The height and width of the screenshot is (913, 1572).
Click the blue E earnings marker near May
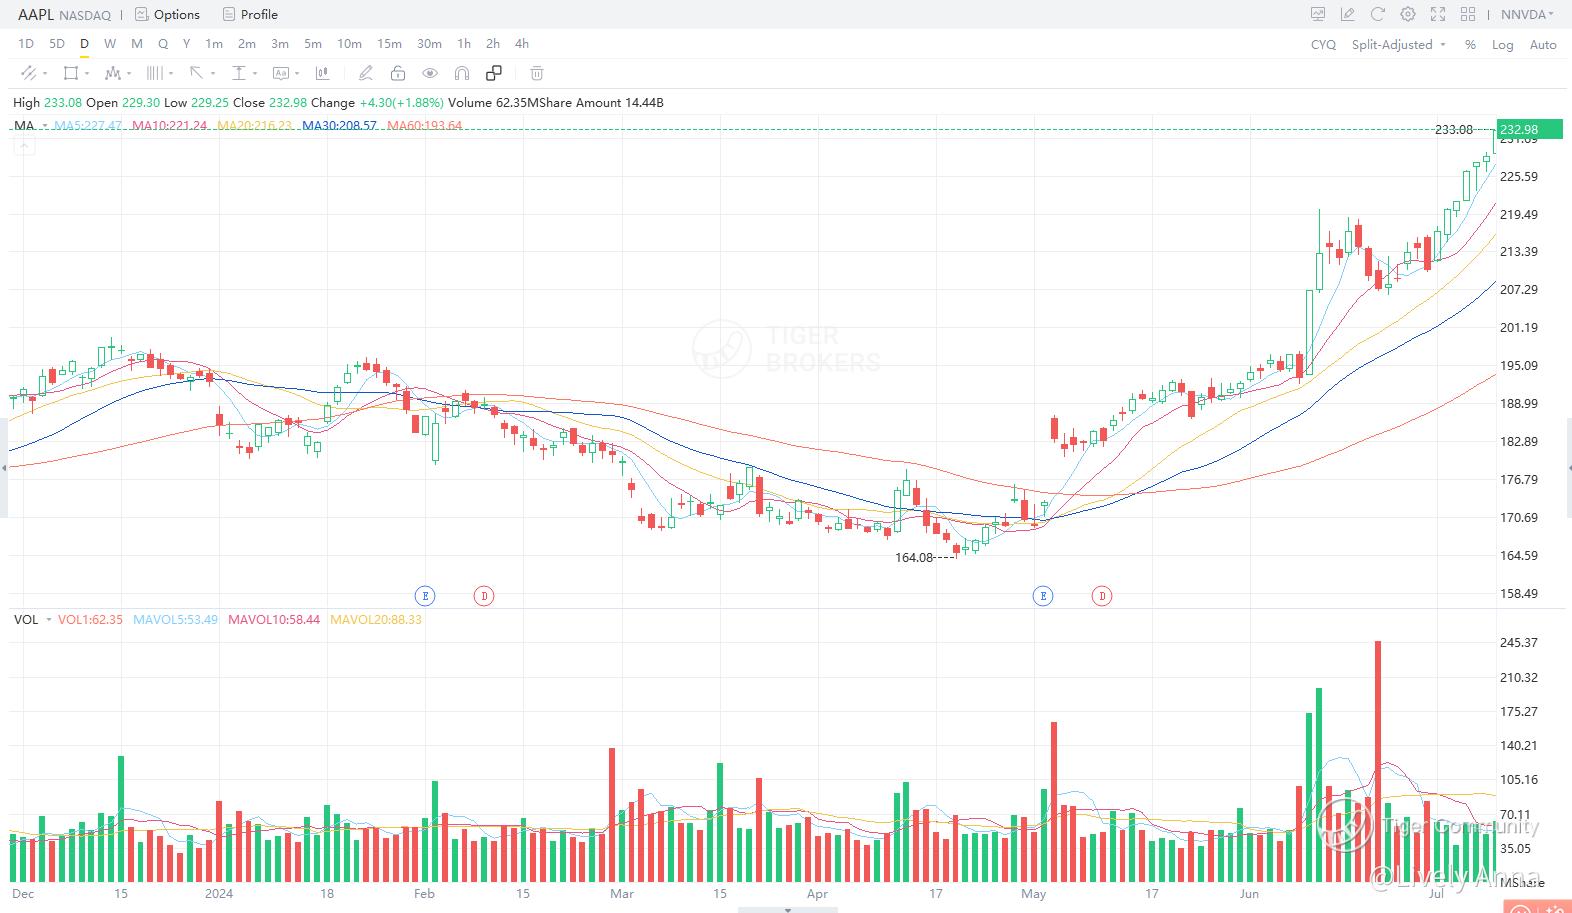pos(1043,596)
